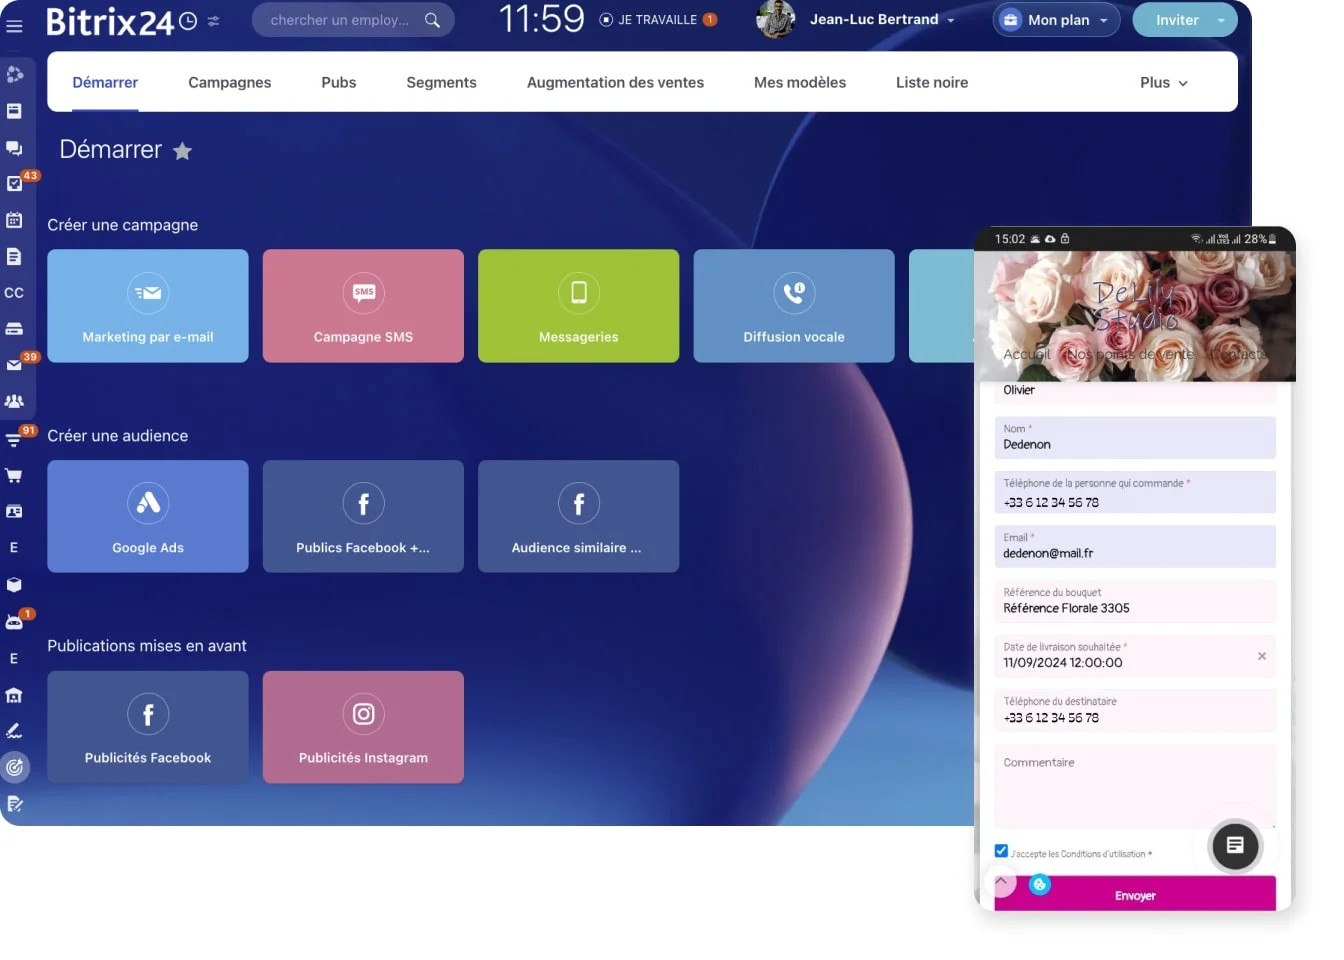This screenshot has height=960, width=1344.
Task: Click the employee search field
Action: pyautogui.click(x=345, y=19)
